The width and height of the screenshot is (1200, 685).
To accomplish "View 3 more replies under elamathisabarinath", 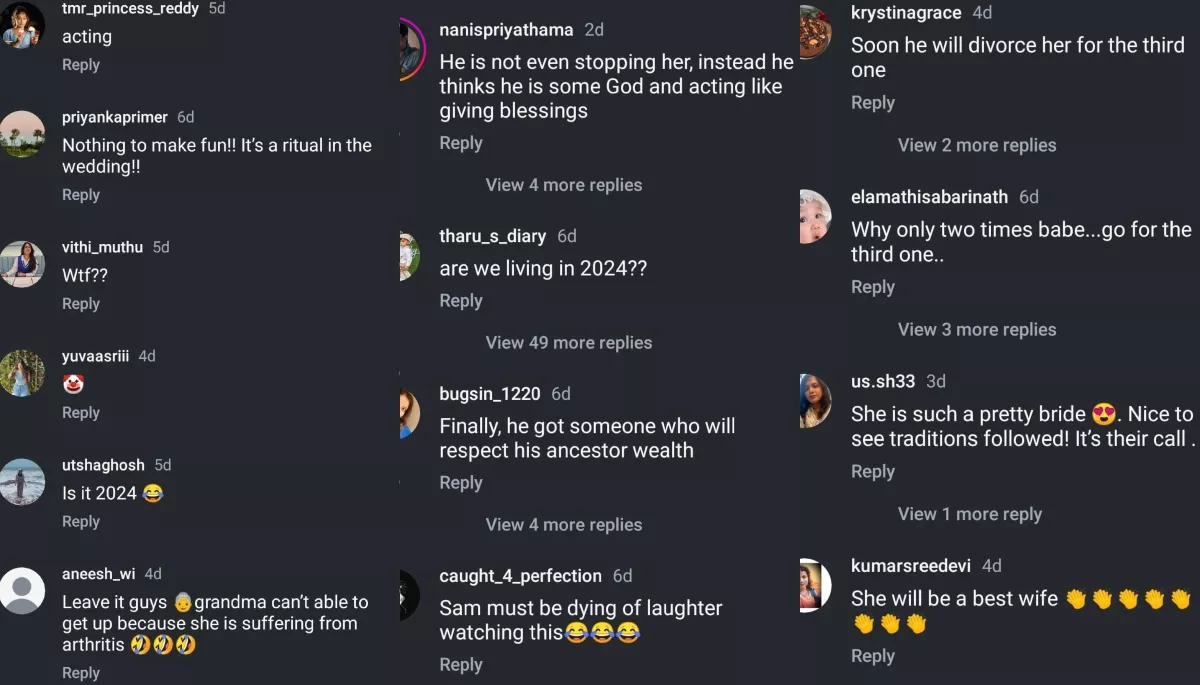I will (976, 330).
